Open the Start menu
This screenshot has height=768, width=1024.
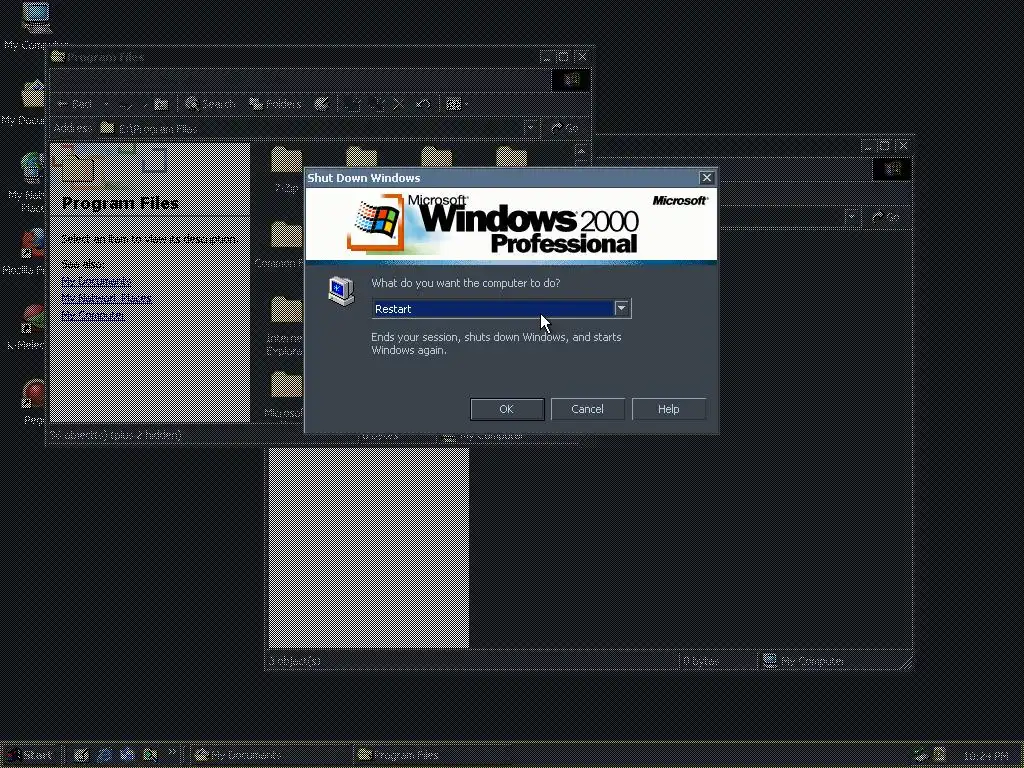tap(30, 755)
